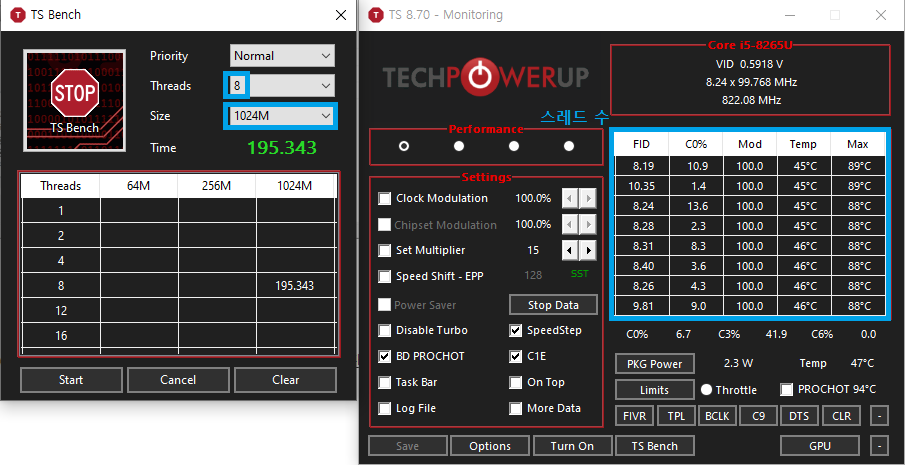Check the More Data option

coord(516,408)
